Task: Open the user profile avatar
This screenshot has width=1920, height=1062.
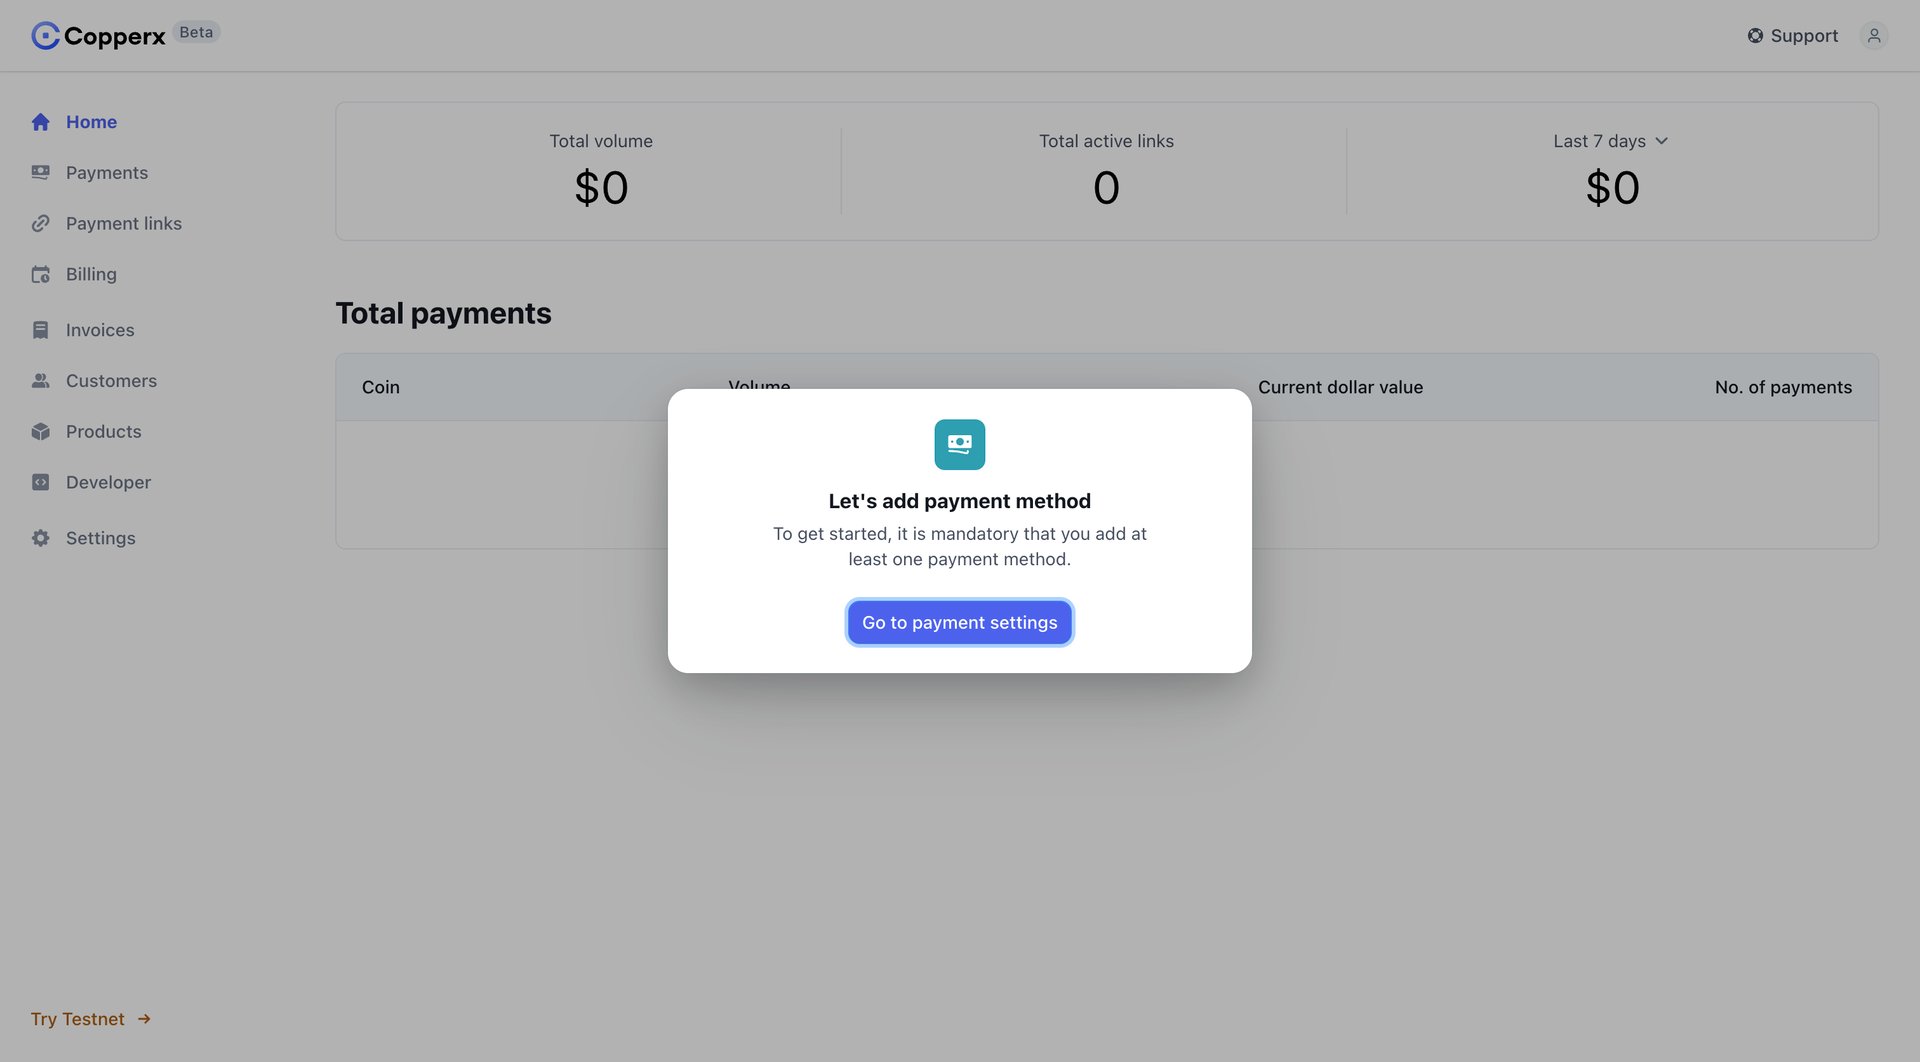Action: click(1875, 35)
